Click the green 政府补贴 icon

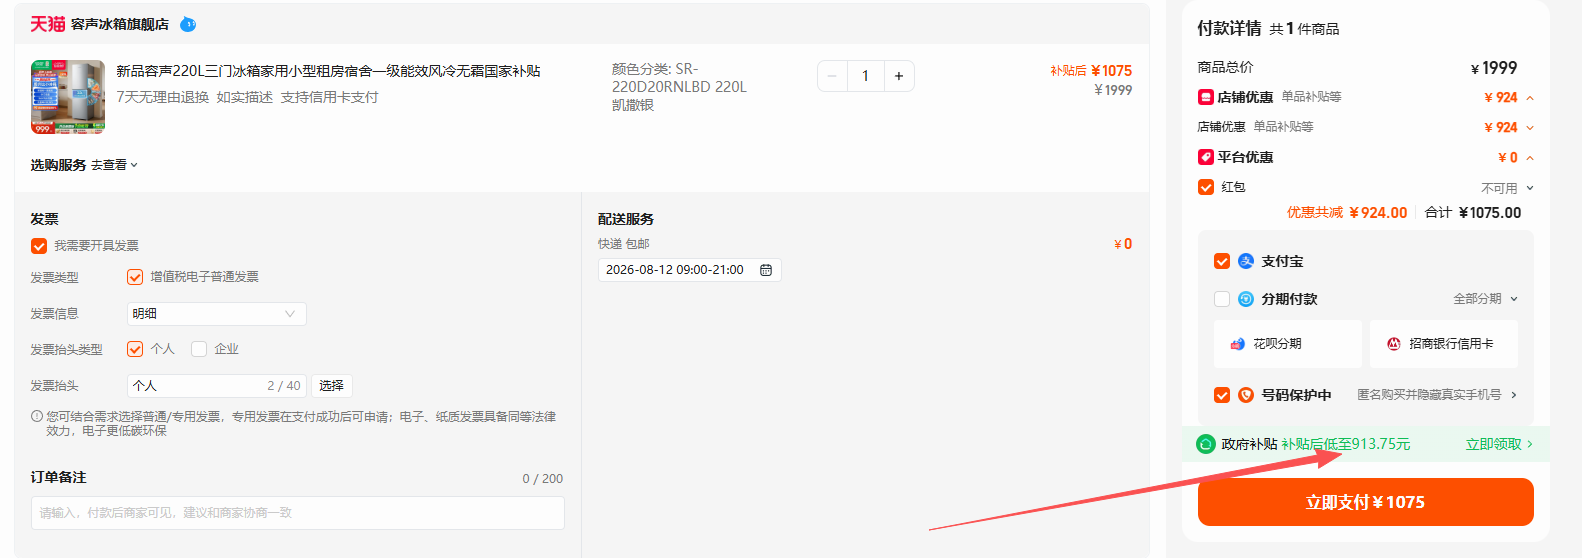[1206, 444]
